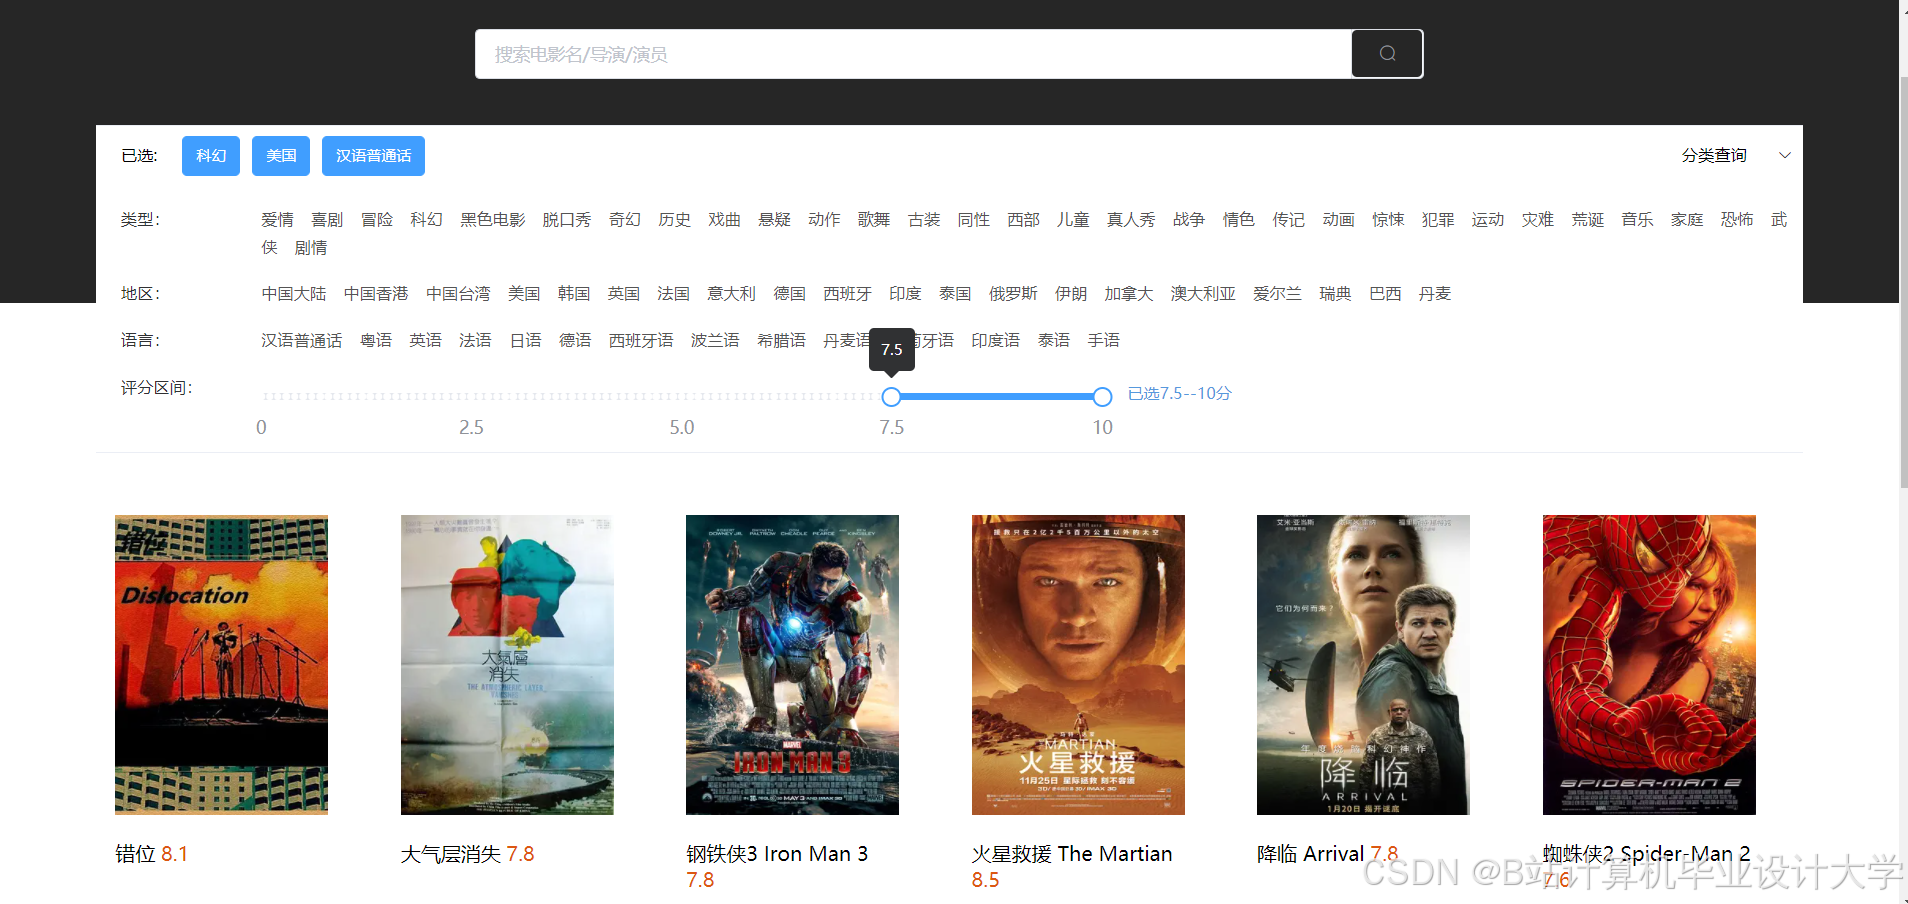
Task: Pick language 英语
Action: 425,341
